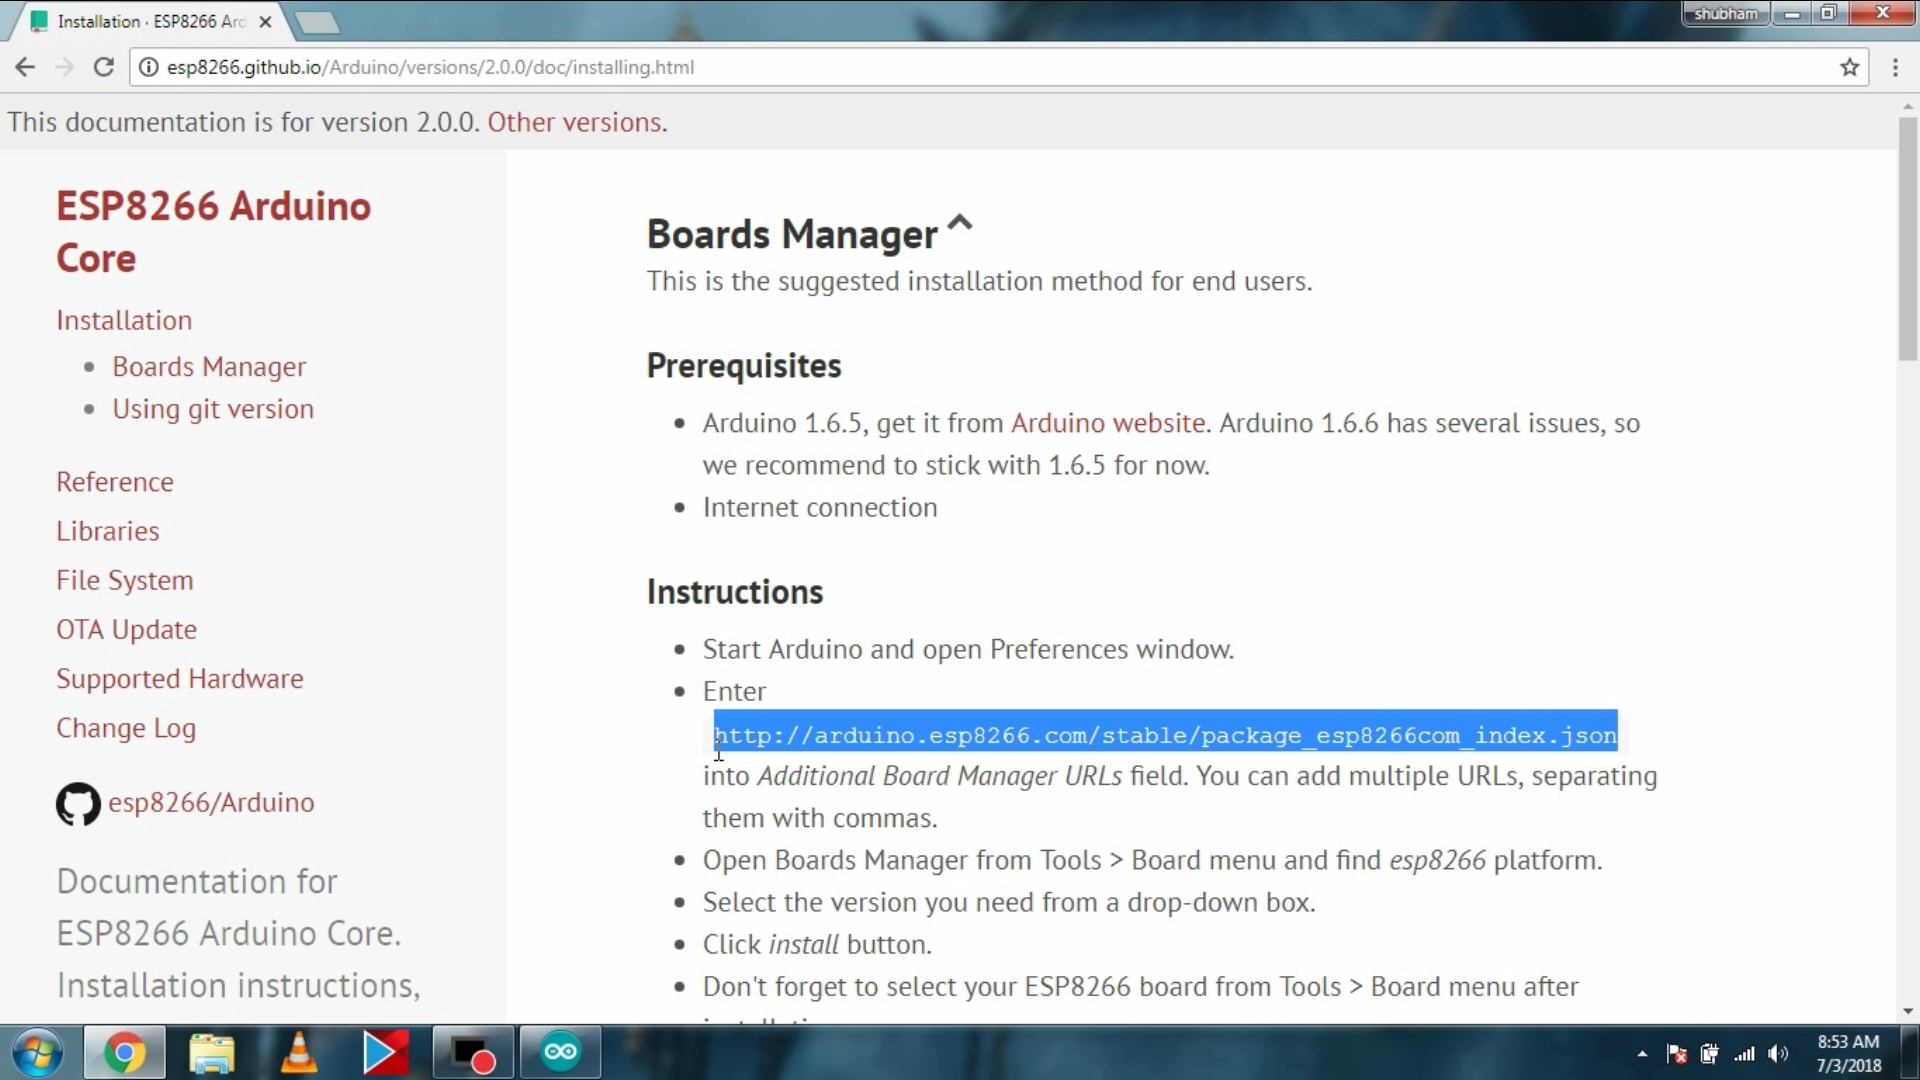Viewport: 1920px width, 1080px height.
Task: Open a new browser tab
Action: [317, 21]
